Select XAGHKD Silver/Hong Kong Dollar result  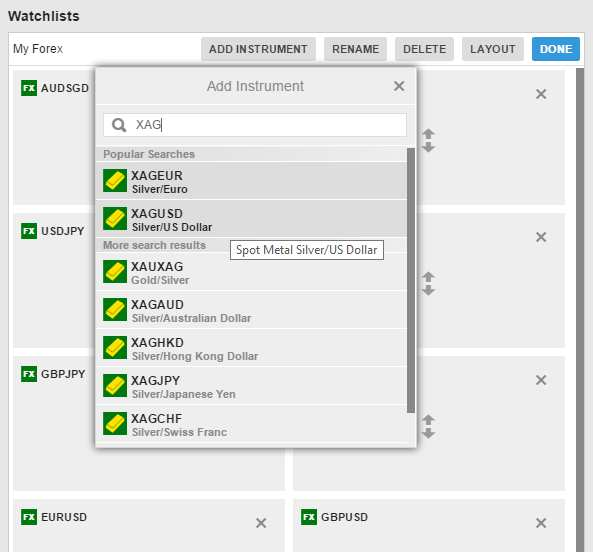251,348
